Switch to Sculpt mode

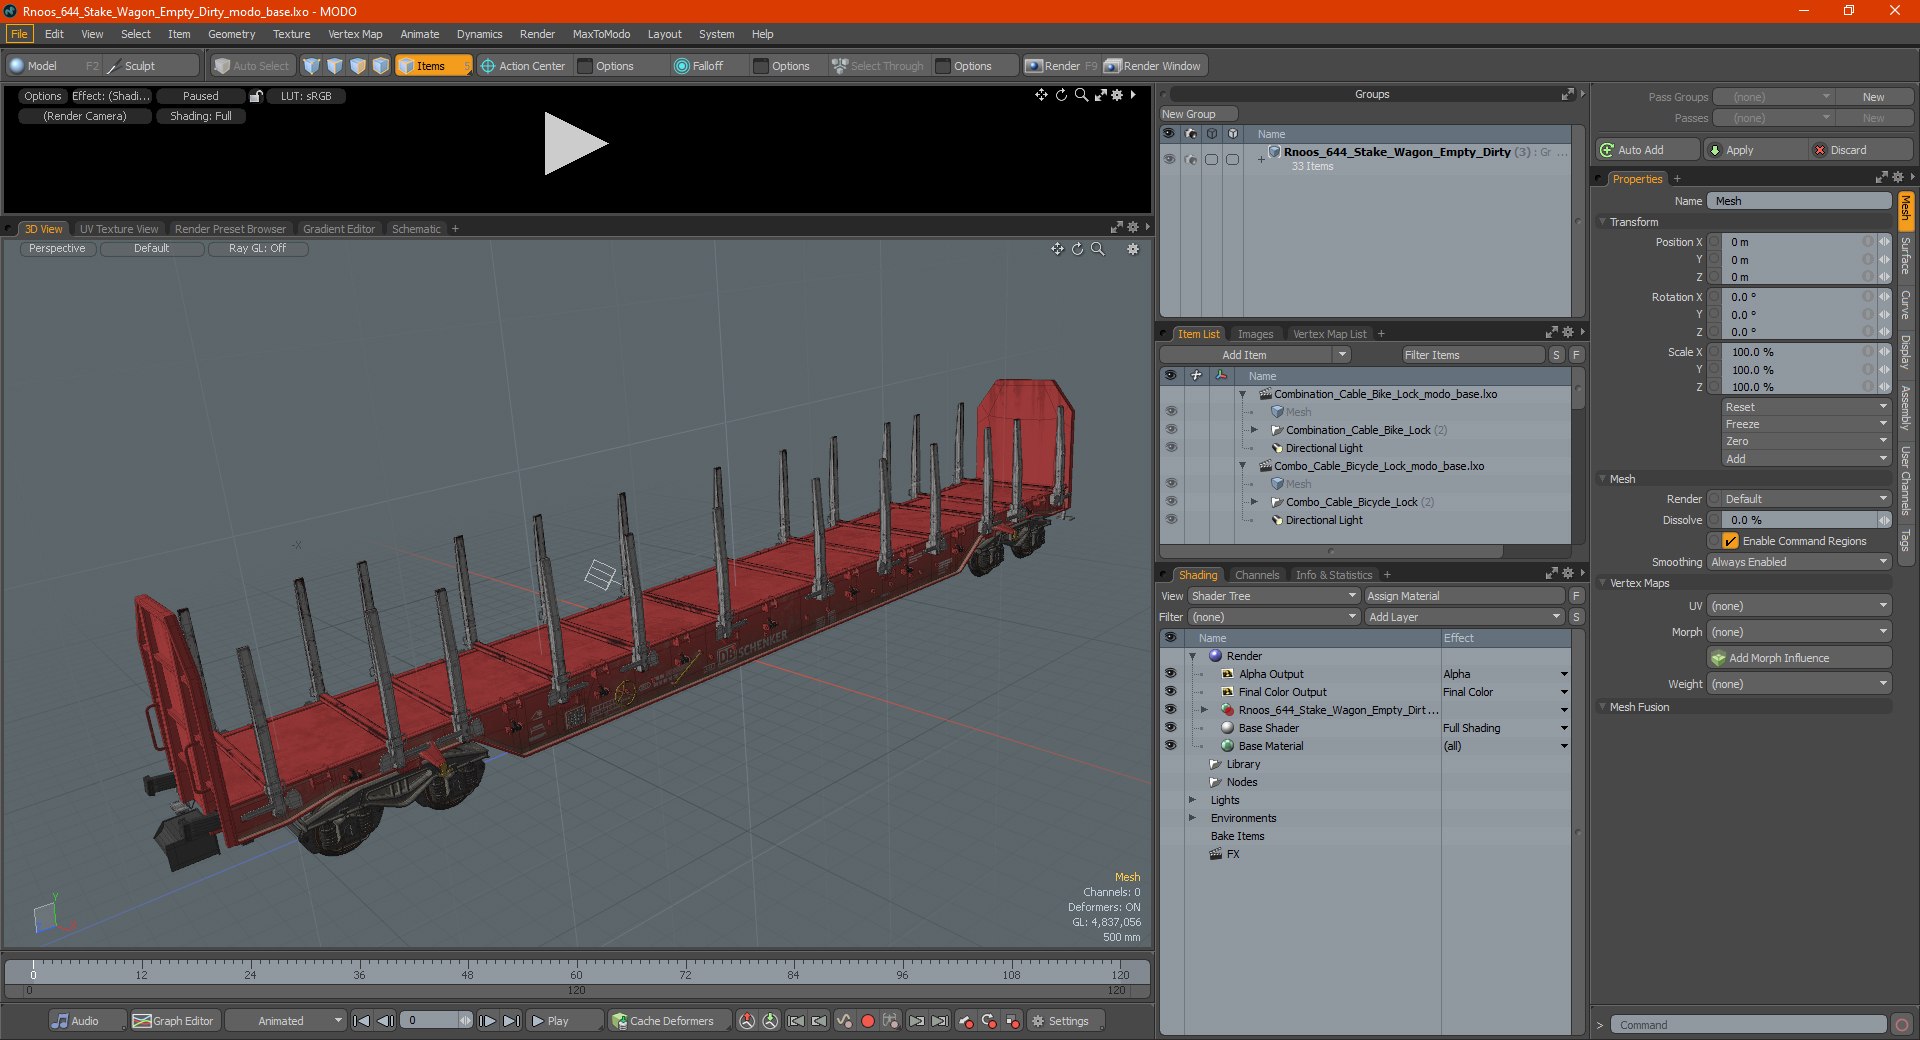click(x=139, y=66)
